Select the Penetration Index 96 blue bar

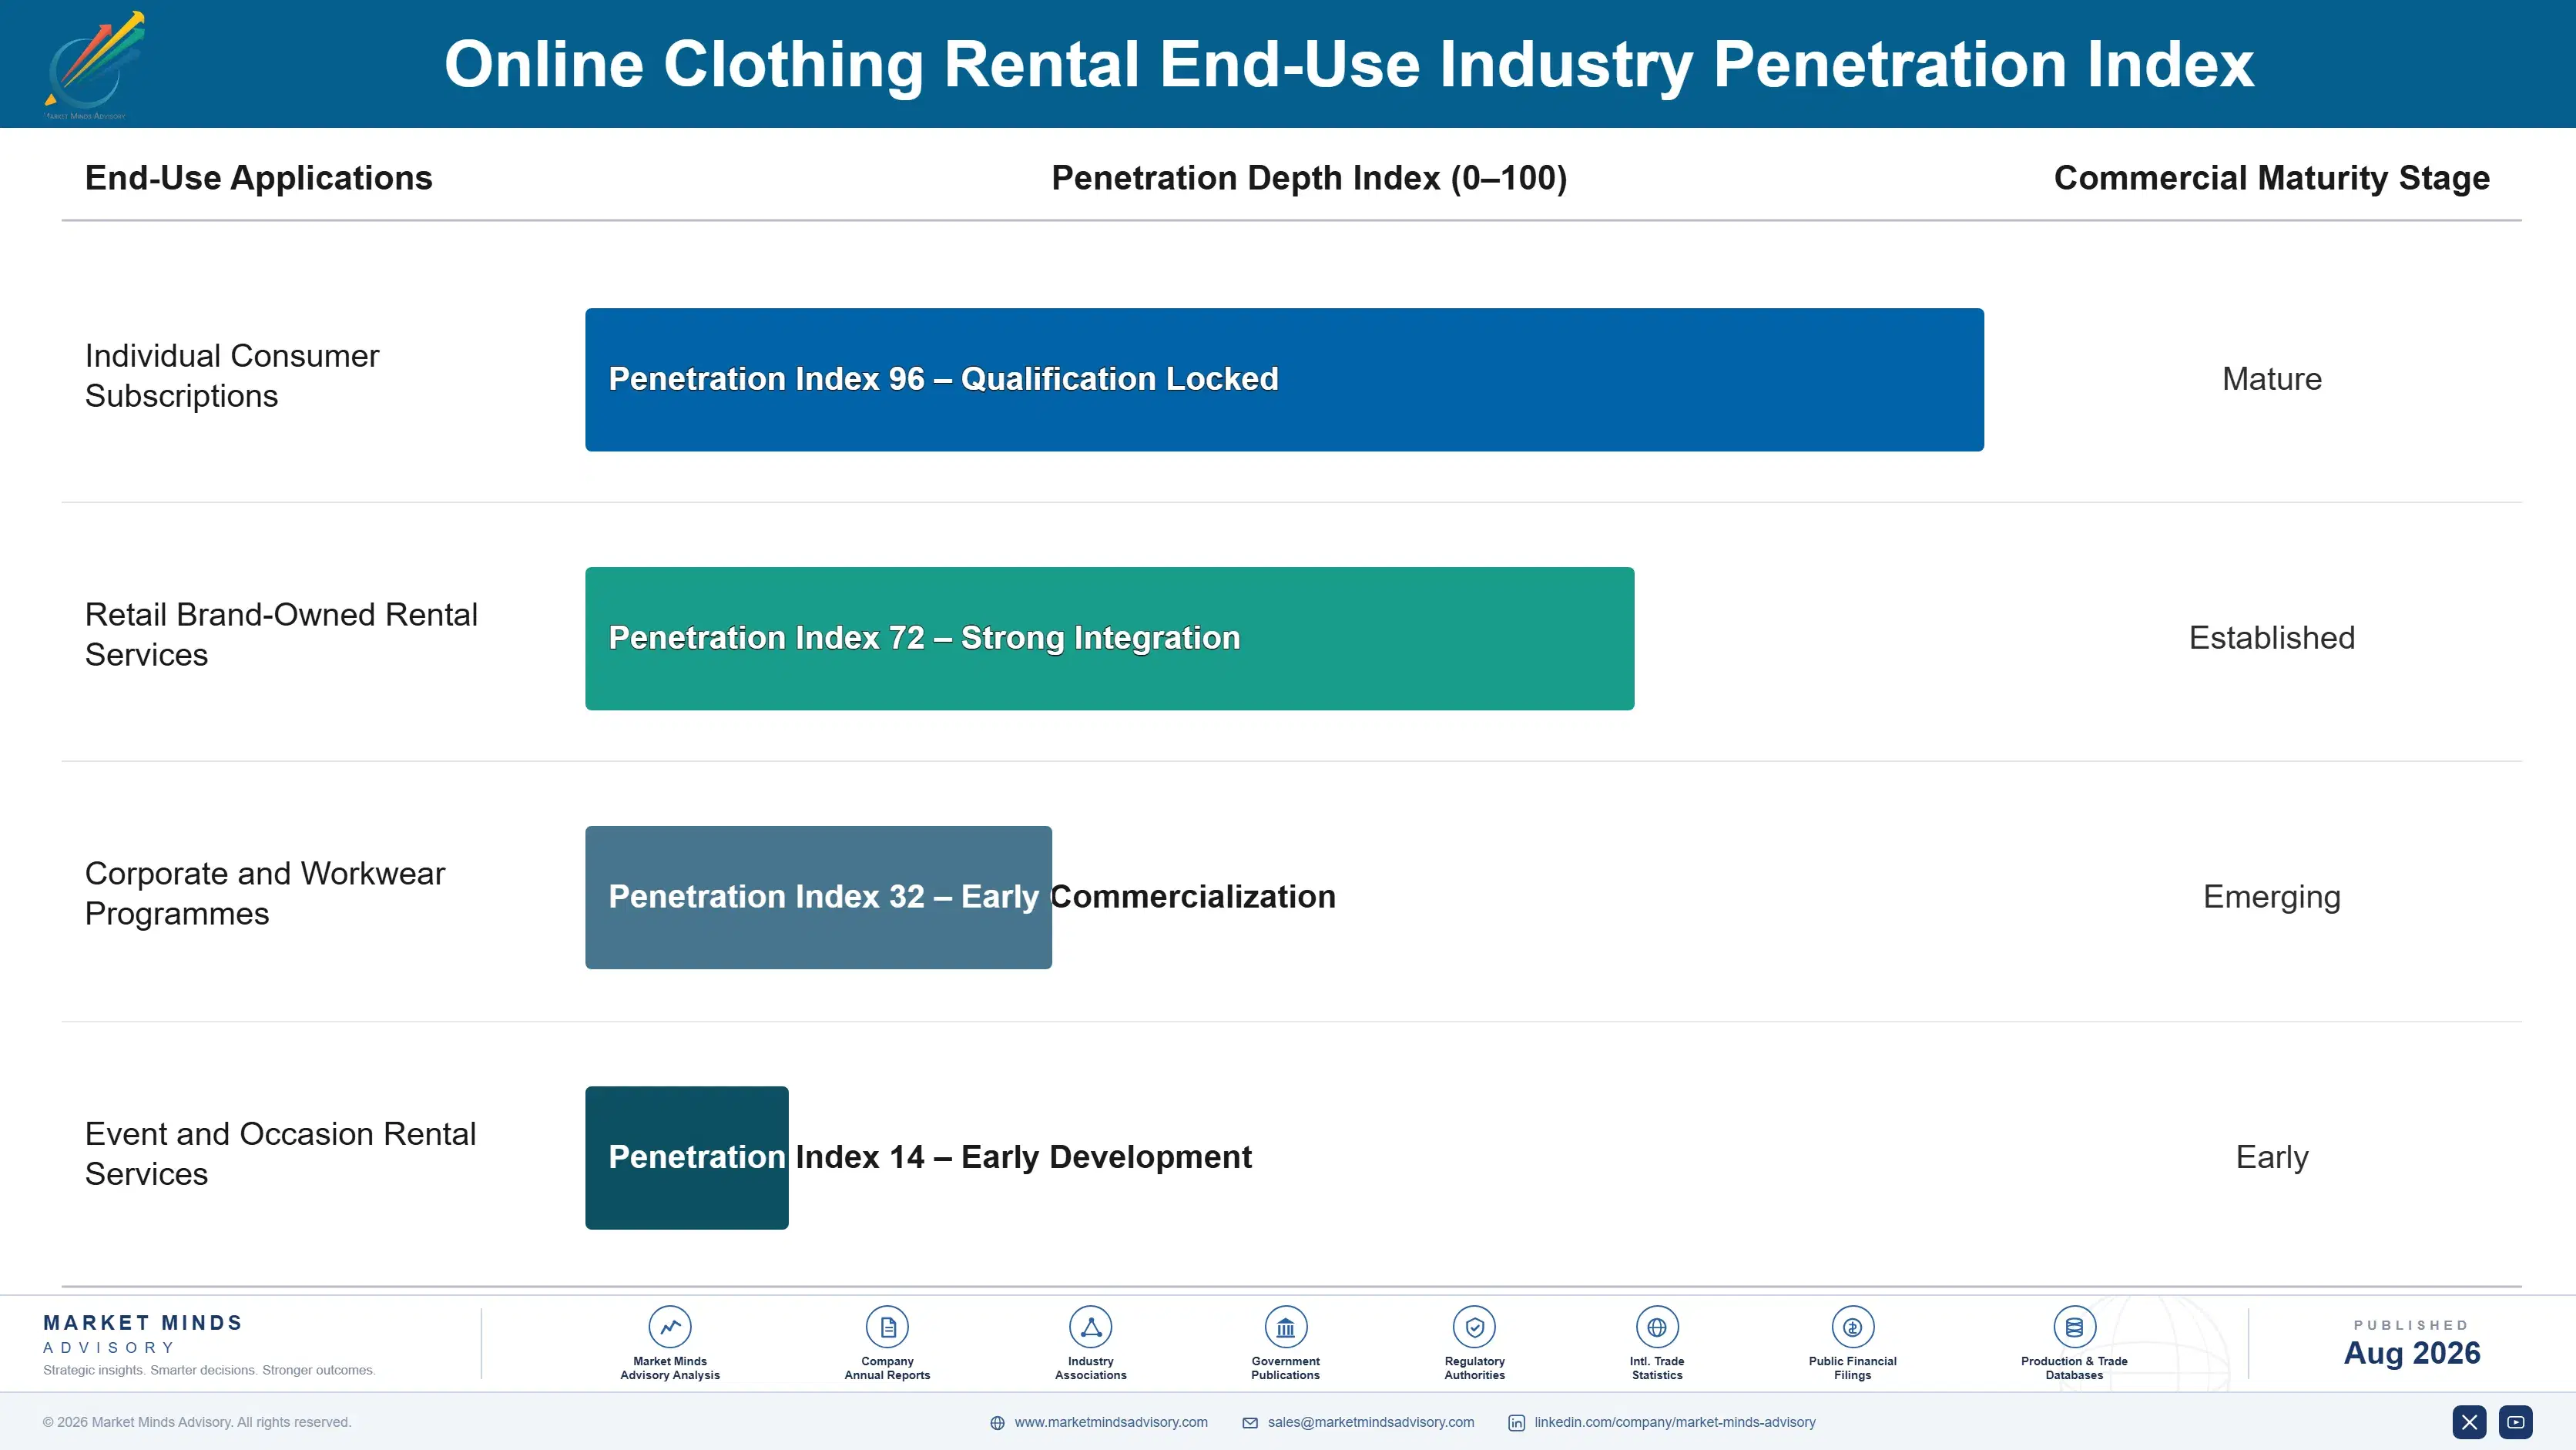point(1284,380)
